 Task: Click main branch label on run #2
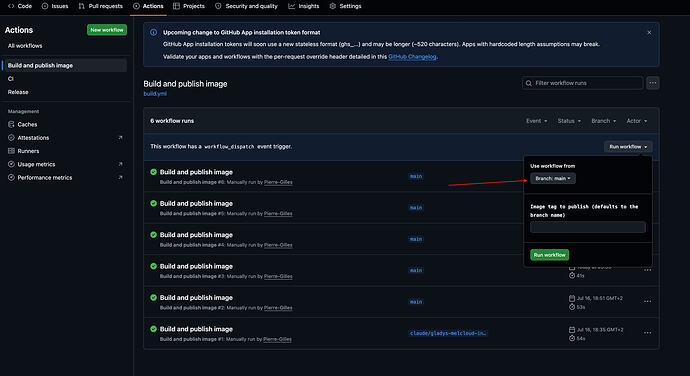pos(416,302)
